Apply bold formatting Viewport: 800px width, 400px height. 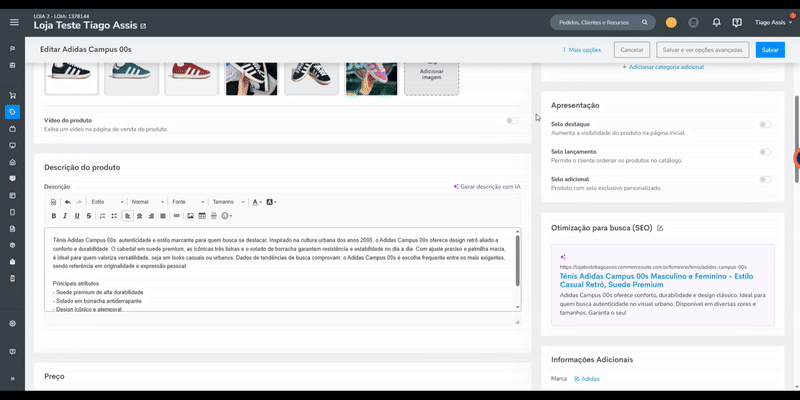[54, 216]
